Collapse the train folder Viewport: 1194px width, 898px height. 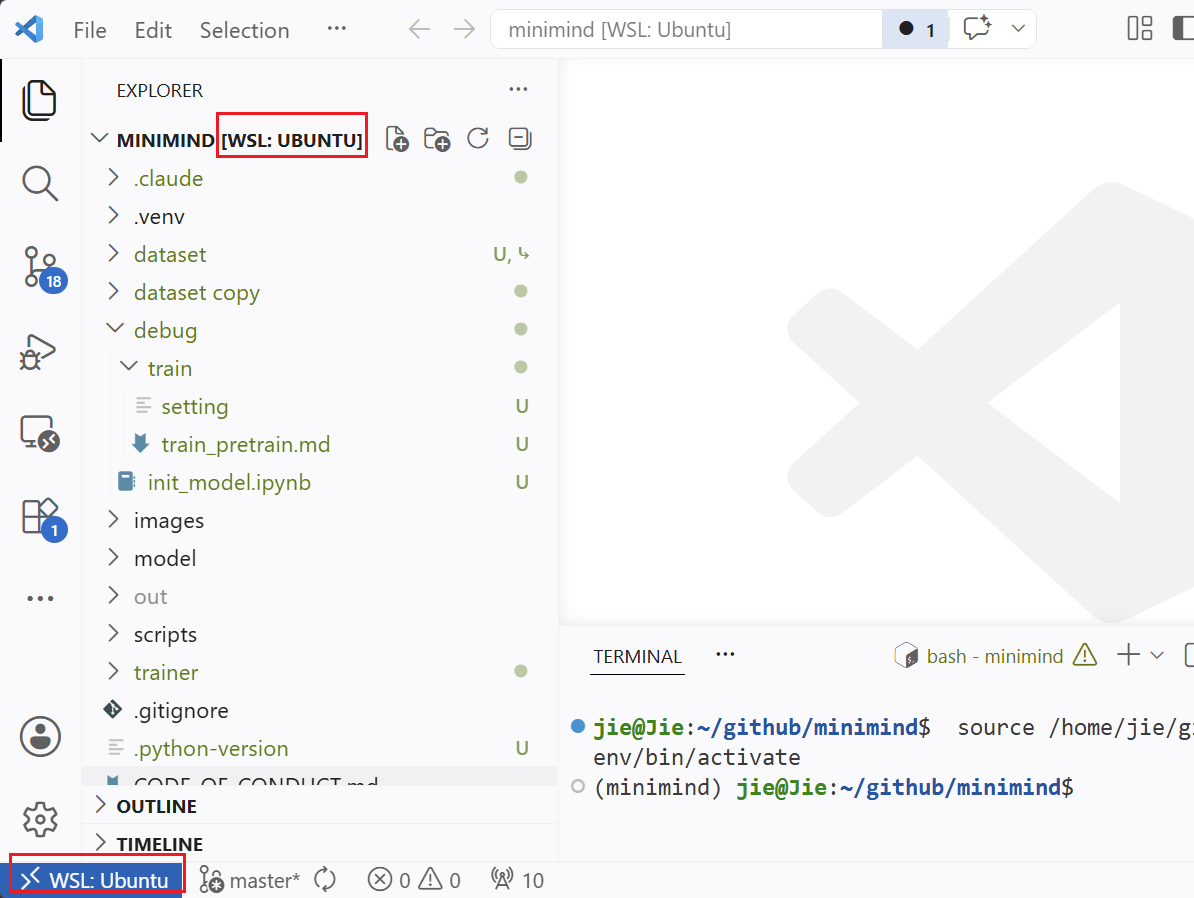click(x=320, y=369)
